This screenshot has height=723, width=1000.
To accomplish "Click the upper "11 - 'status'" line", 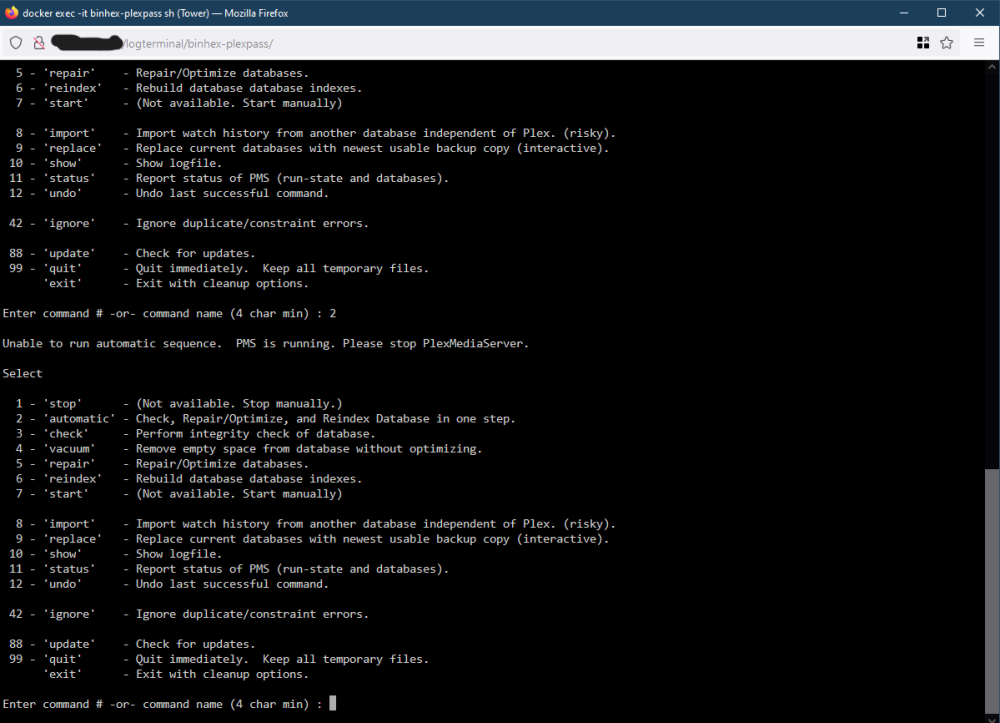I will coord(229,178).
